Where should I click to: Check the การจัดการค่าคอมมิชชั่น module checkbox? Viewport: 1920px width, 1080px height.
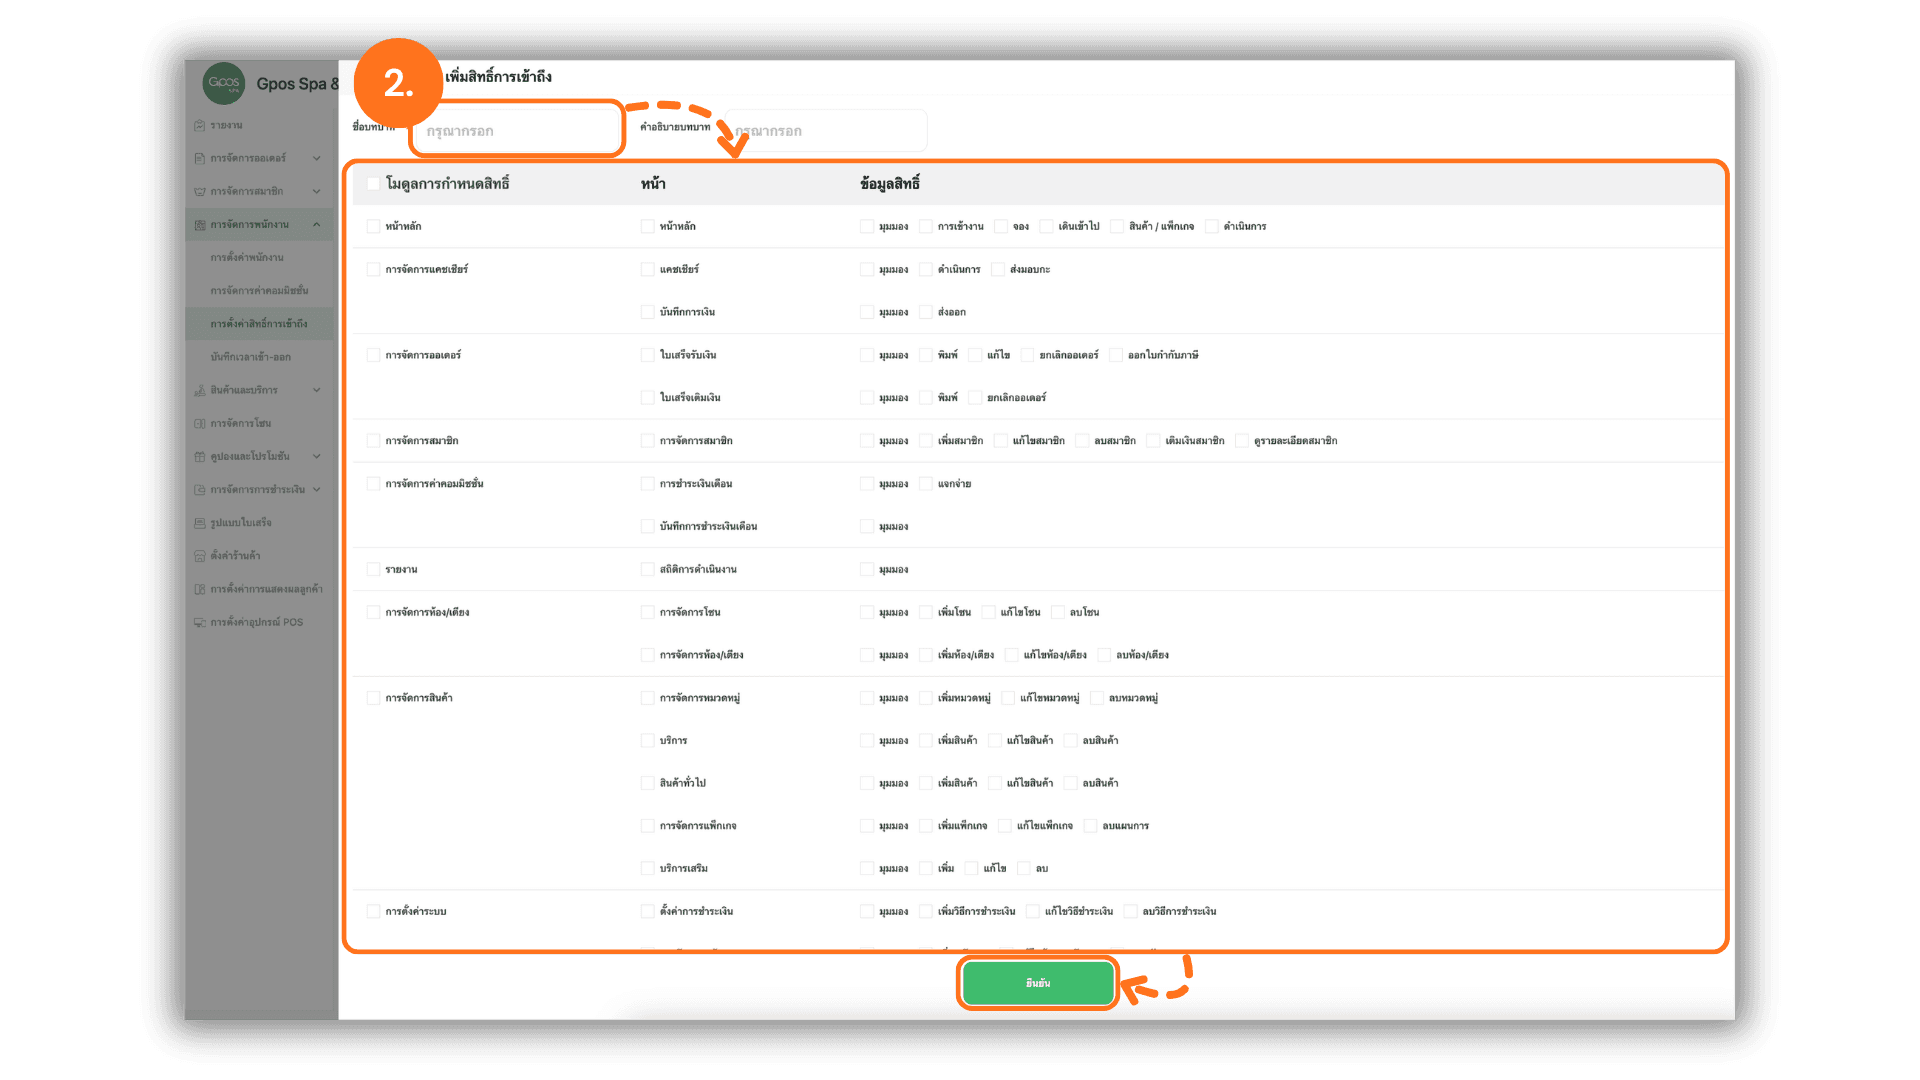373,483
